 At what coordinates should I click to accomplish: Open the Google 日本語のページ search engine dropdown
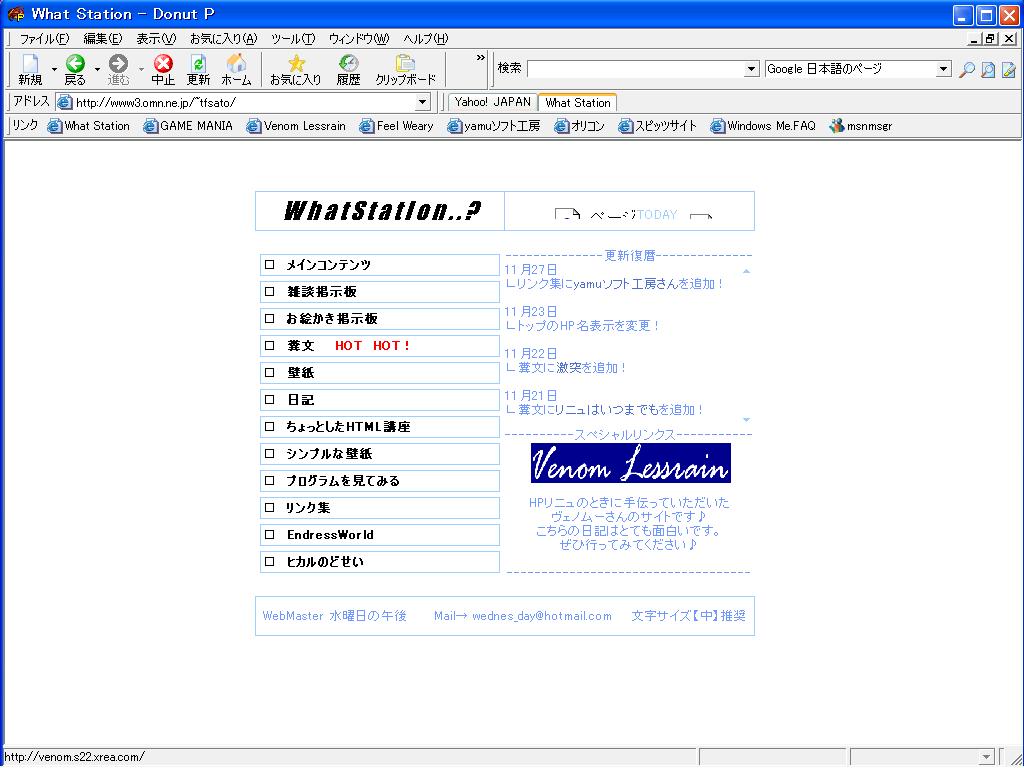943,69
